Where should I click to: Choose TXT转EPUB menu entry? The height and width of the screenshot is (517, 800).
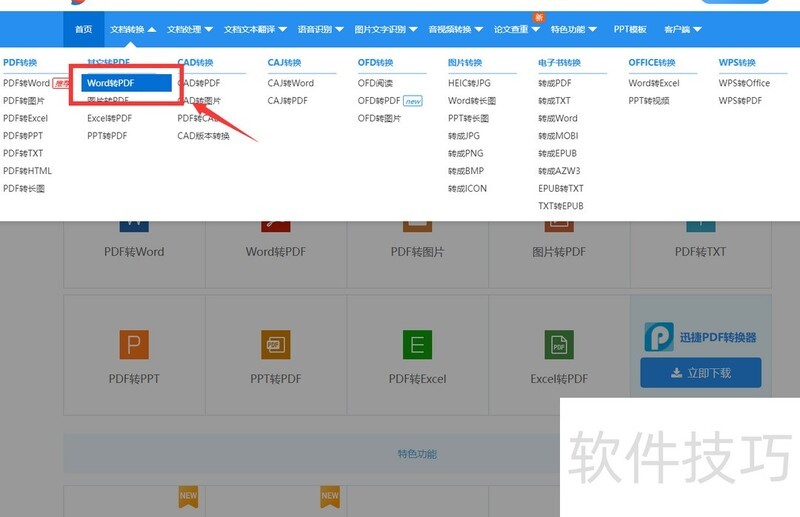click(560, 206)
